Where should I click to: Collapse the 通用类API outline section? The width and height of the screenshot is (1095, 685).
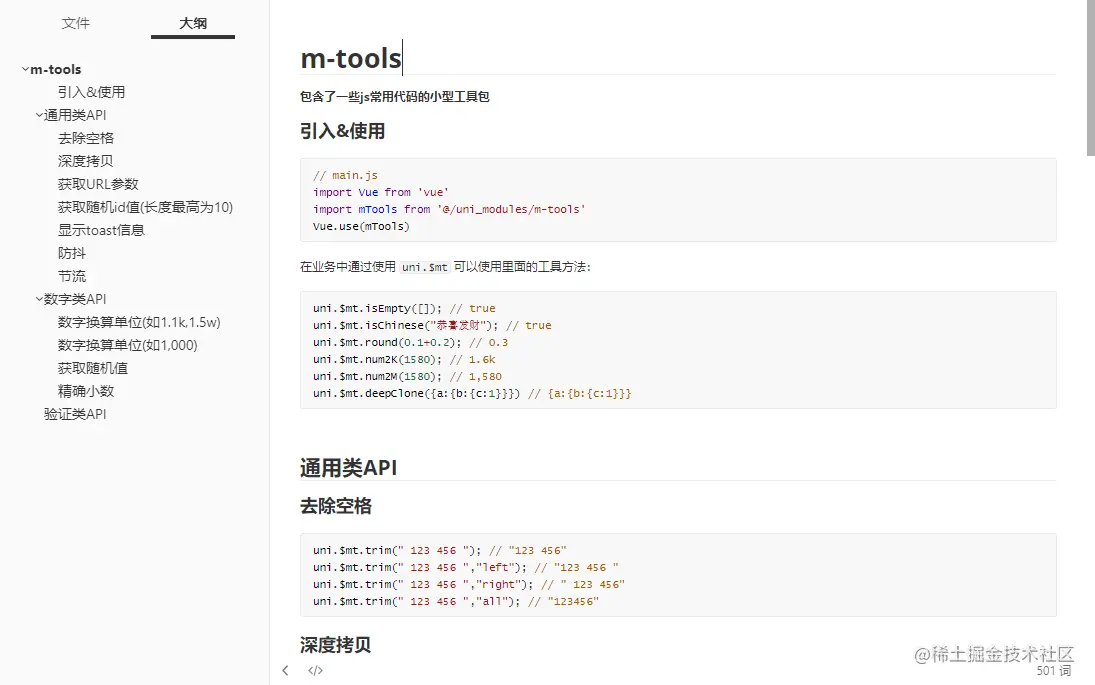[39, 115]
